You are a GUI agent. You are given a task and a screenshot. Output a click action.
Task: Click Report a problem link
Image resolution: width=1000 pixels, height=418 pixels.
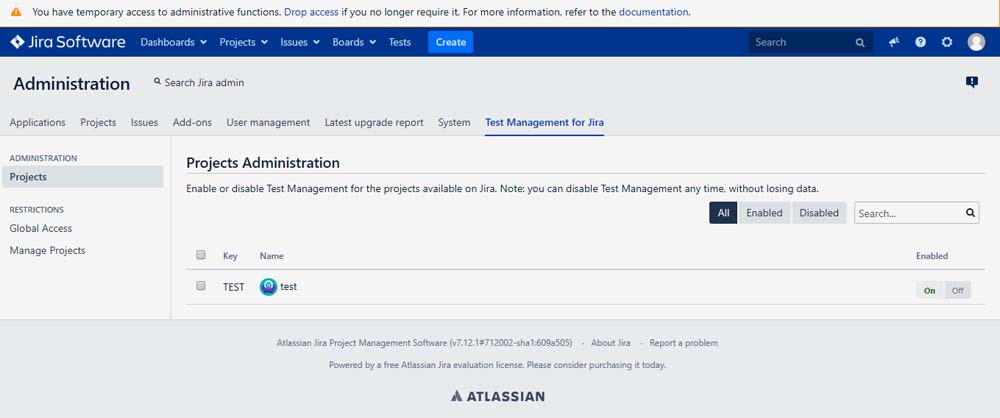pyautogui.click(x=684, y=343)
